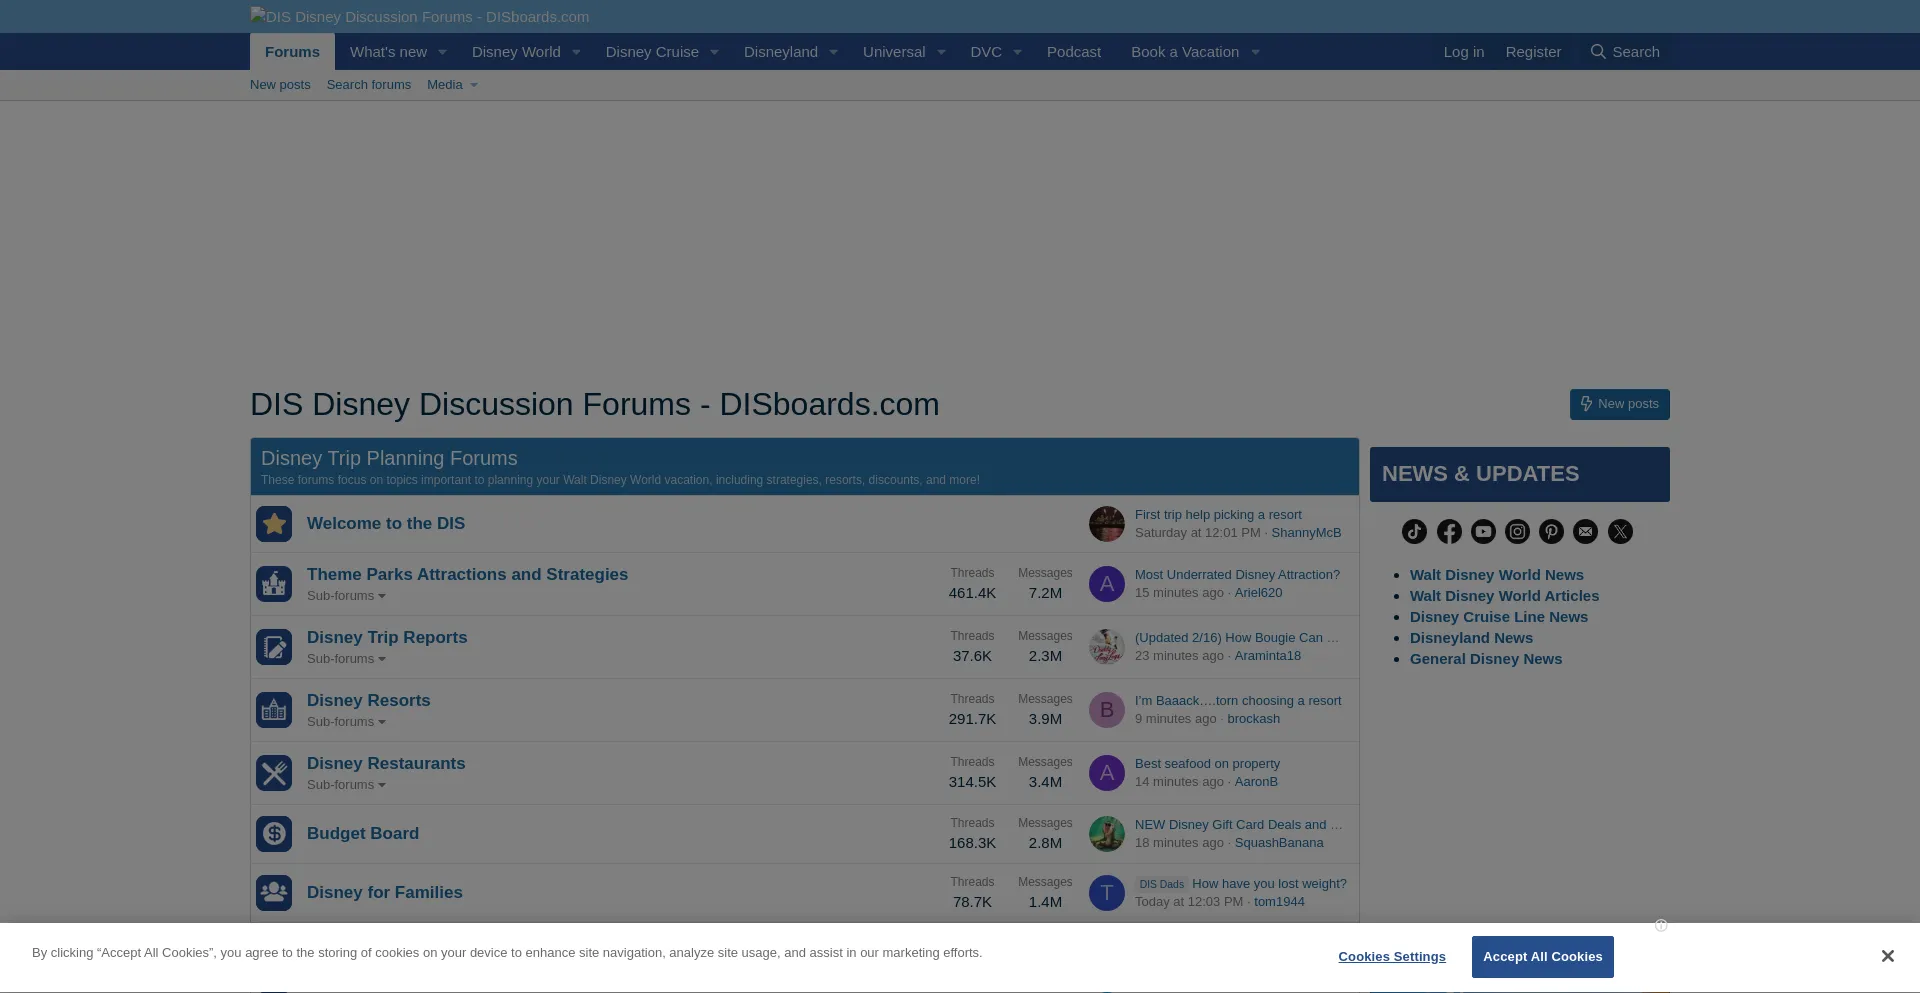This screenshot has width=1920, height=993.
Task: Click the fork and knife Restaurants icon
Action: point(274,773)
